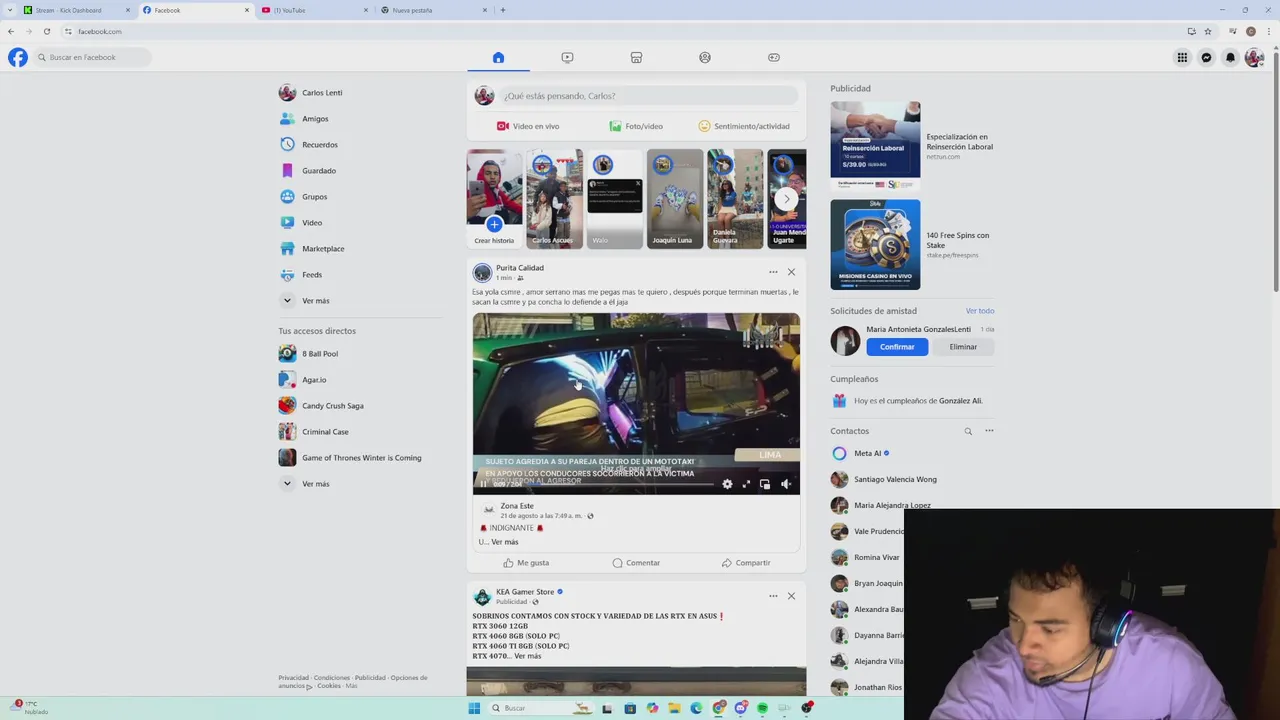
Task: Open Crear historia card
Action: coord(494,198)
